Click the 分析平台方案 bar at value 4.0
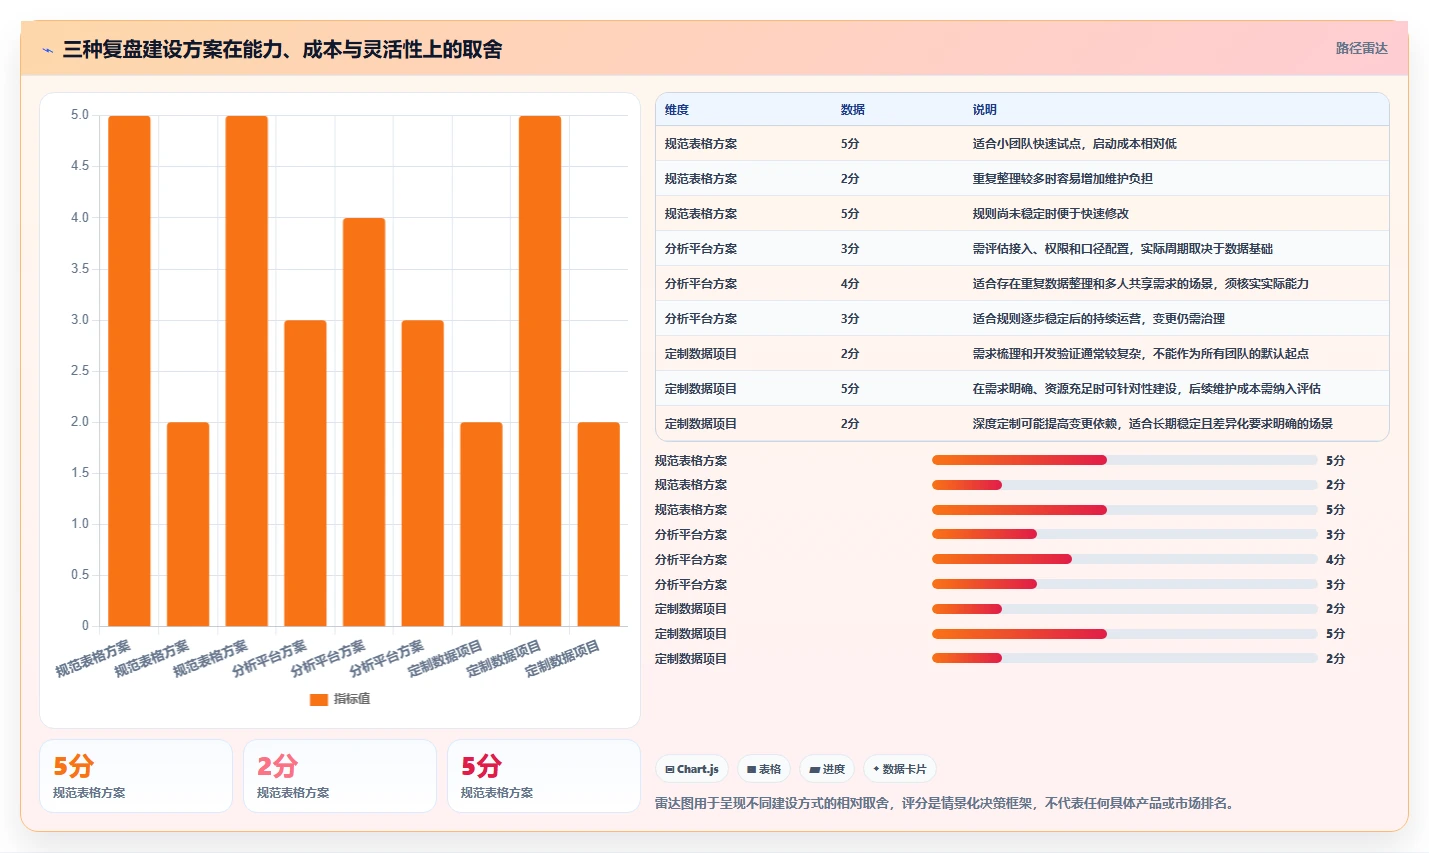 [364, 422]
